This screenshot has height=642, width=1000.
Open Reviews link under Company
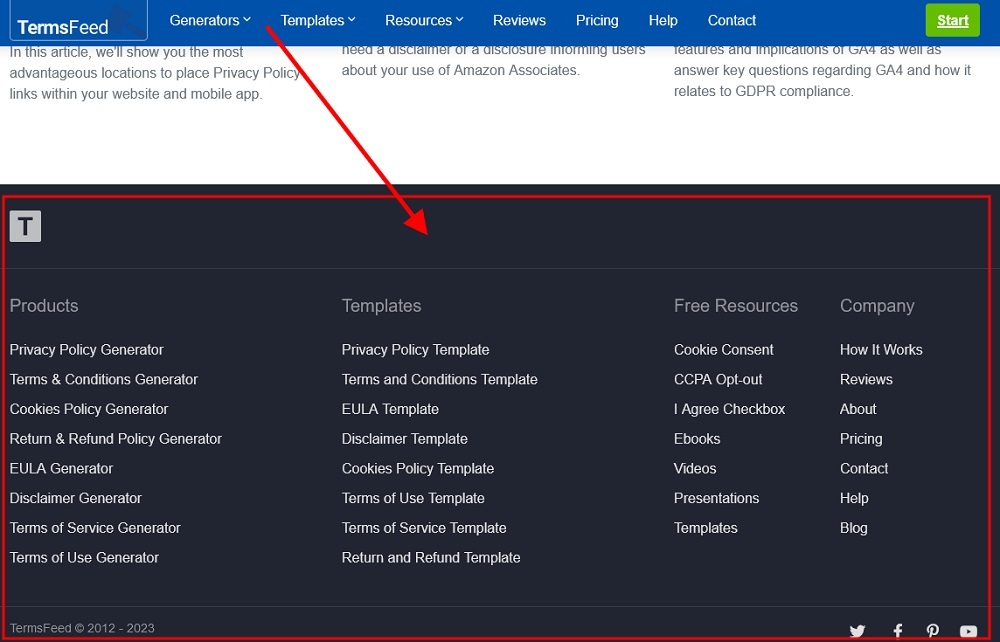pos(866,379)
